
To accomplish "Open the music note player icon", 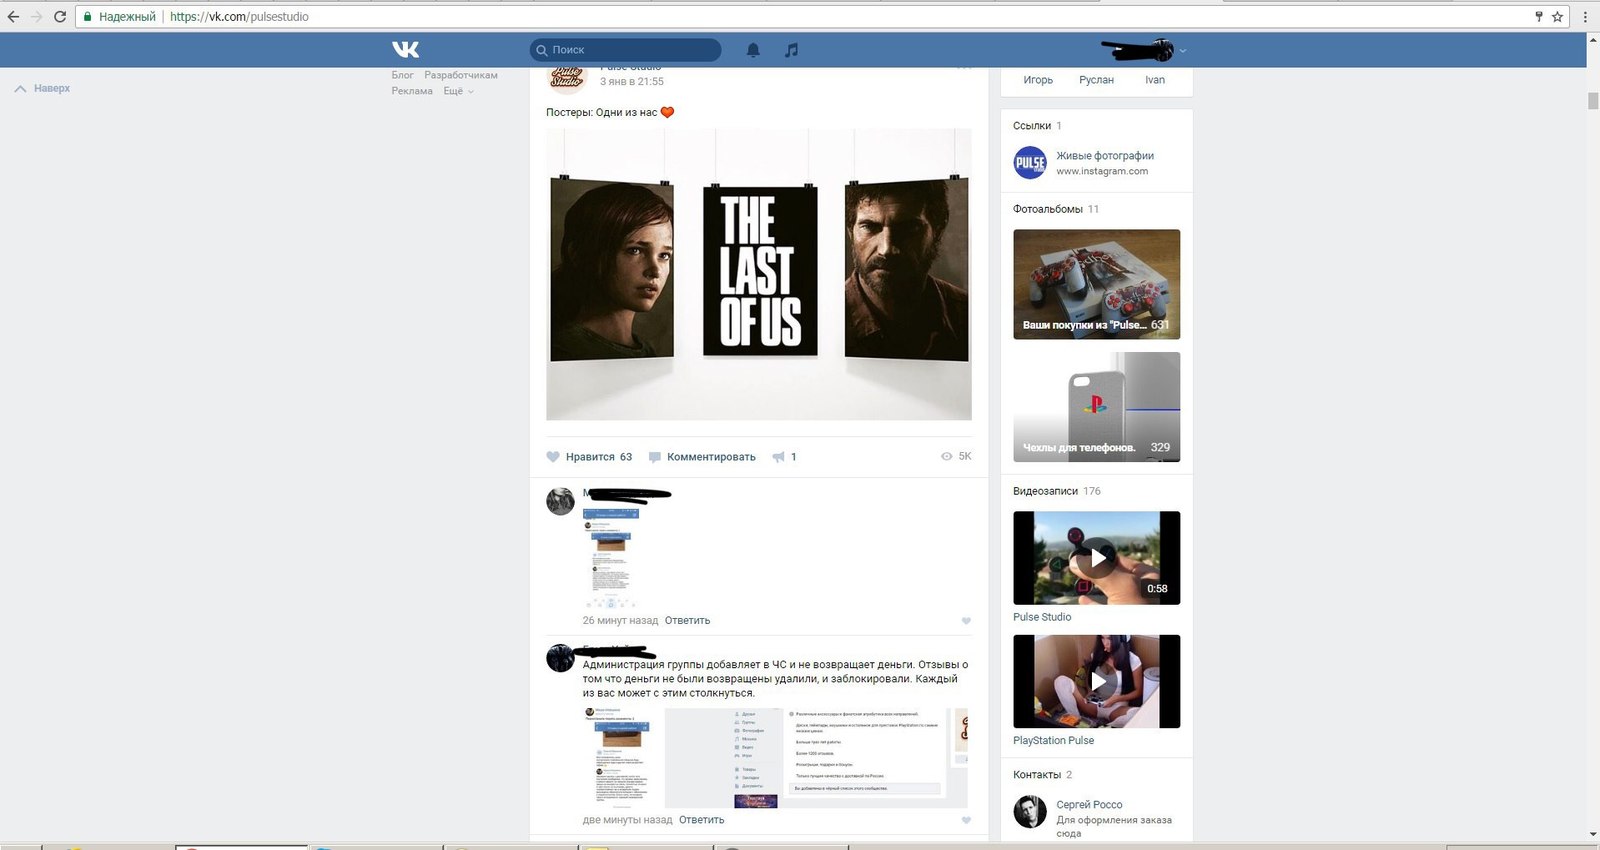I will click(x=791, y=50).
